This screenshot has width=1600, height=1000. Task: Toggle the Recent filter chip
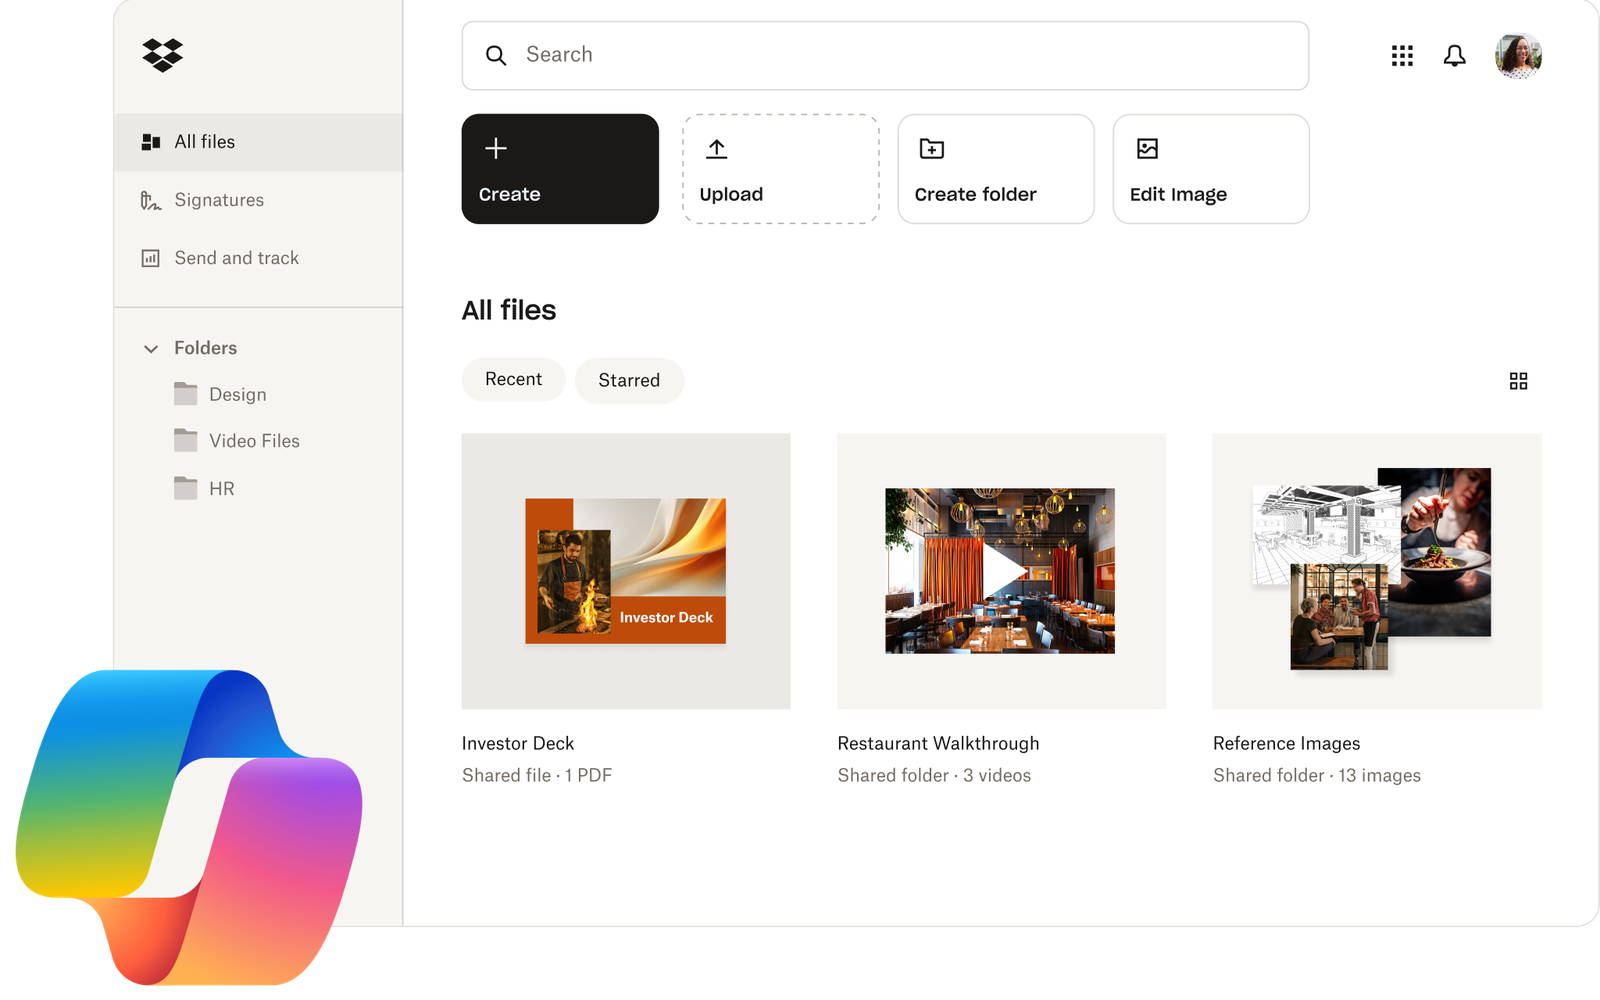513,379
